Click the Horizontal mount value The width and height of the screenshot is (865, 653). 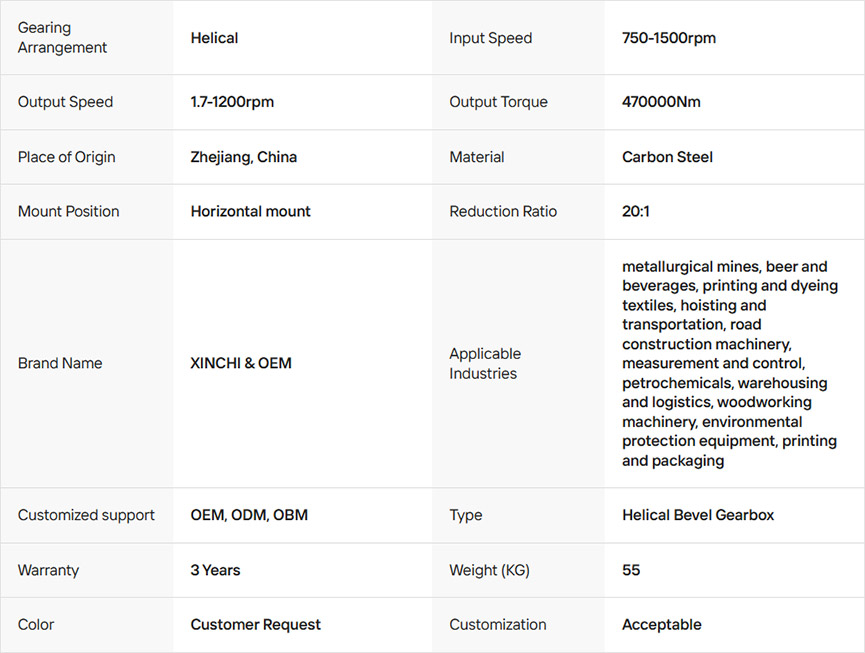250,211
